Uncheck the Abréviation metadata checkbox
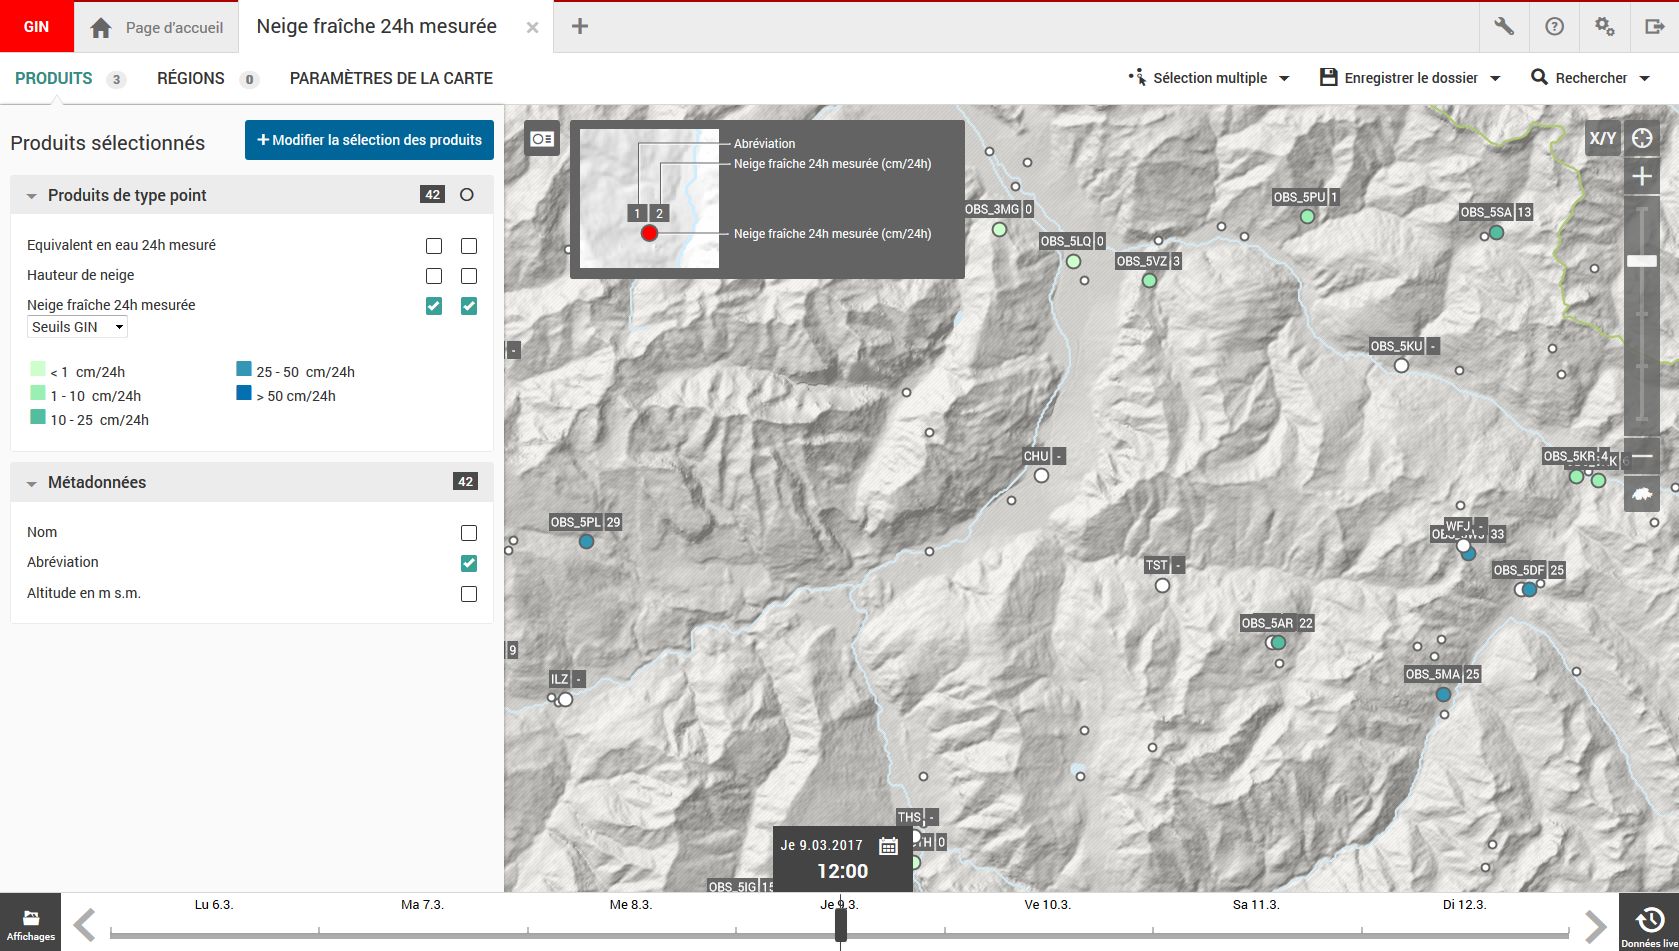Screen dimensions: 1679x951 point(469,563)
